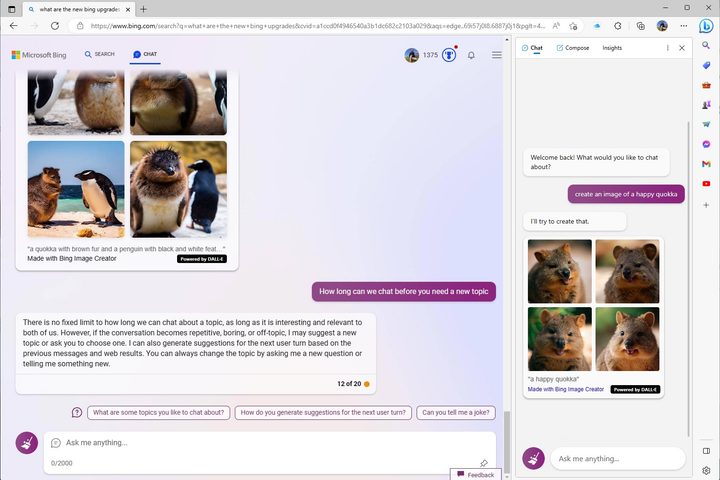Open Bing hamburger menu

click(x=496, y=55)
